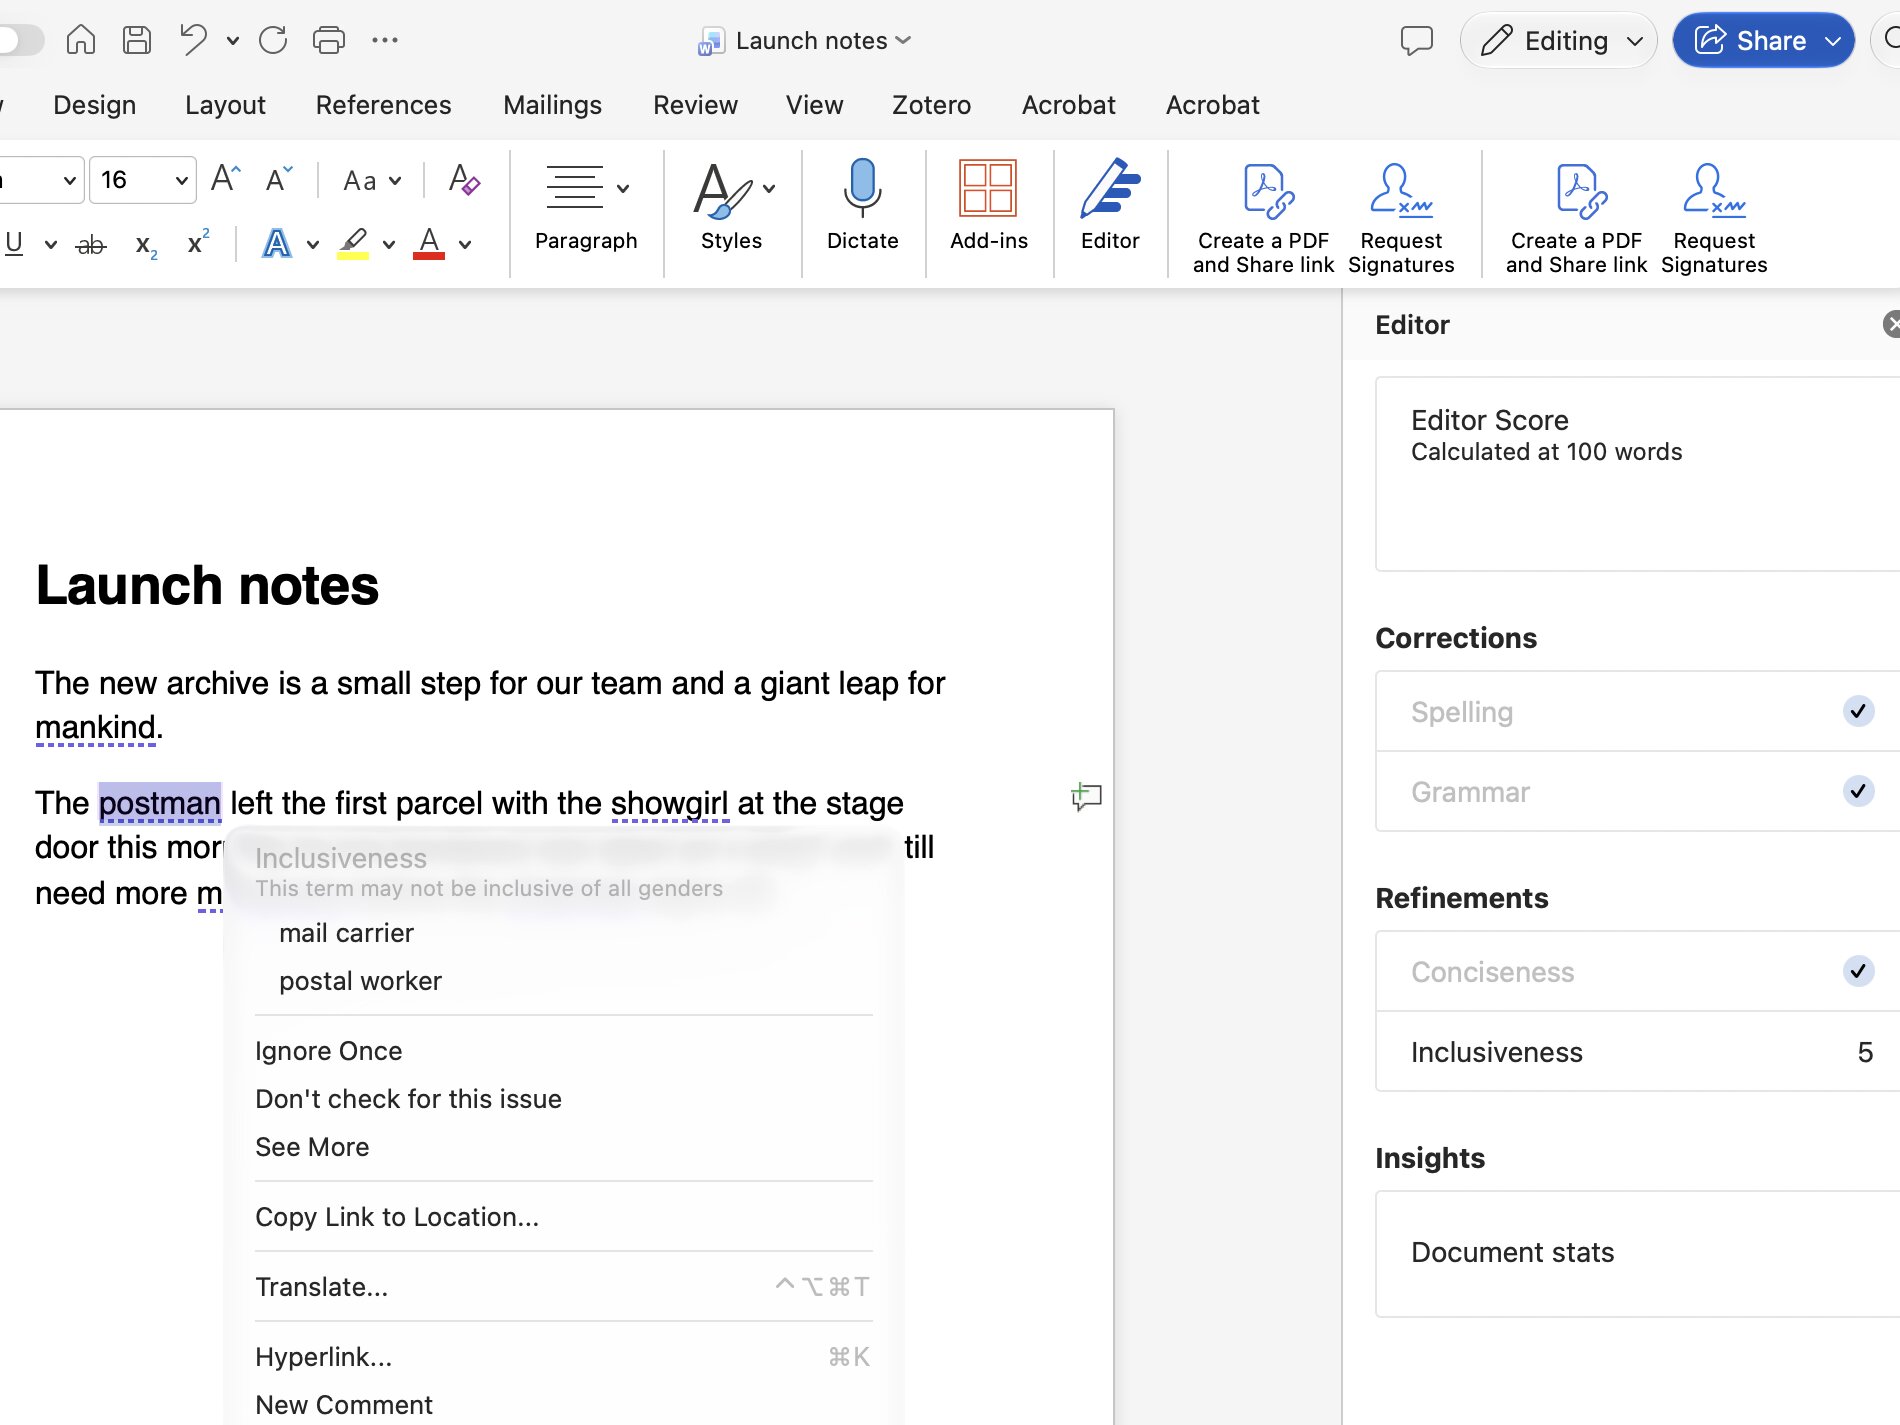Open the Spelling corrections row
Screen dimensions: 1900x1425
coord(1638,711)
